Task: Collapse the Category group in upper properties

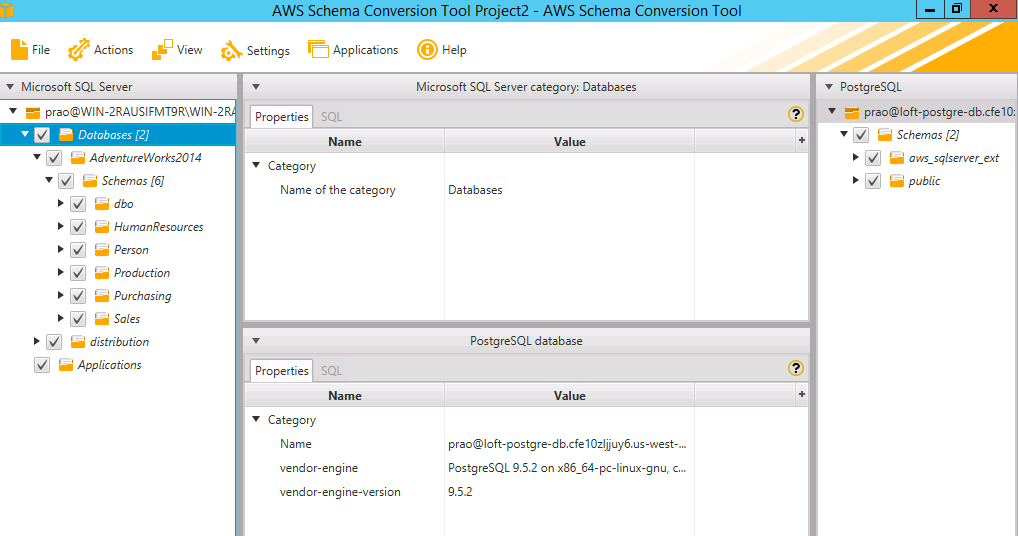Action: coord(256,165)
